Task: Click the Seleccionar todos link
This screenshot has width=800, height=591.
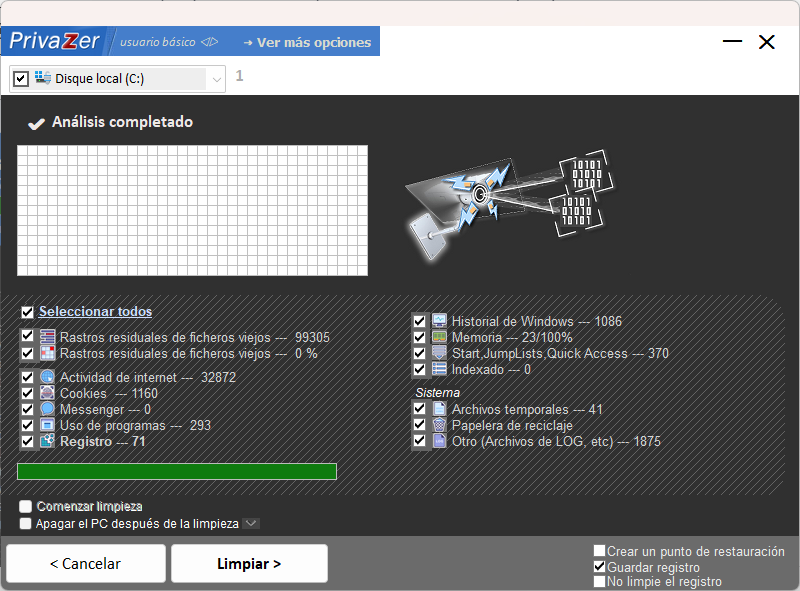Action: pos(95,311)
